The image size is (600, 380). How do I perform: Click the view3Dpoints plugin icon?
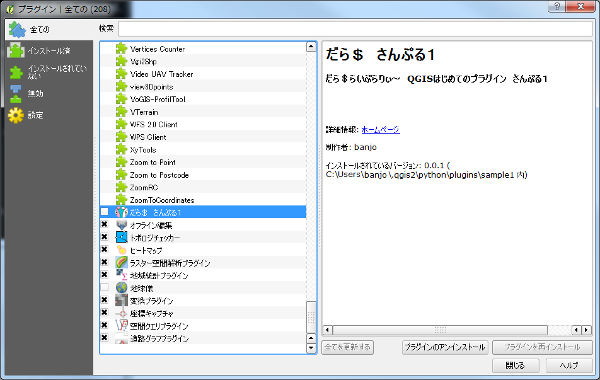coord(121,86)
